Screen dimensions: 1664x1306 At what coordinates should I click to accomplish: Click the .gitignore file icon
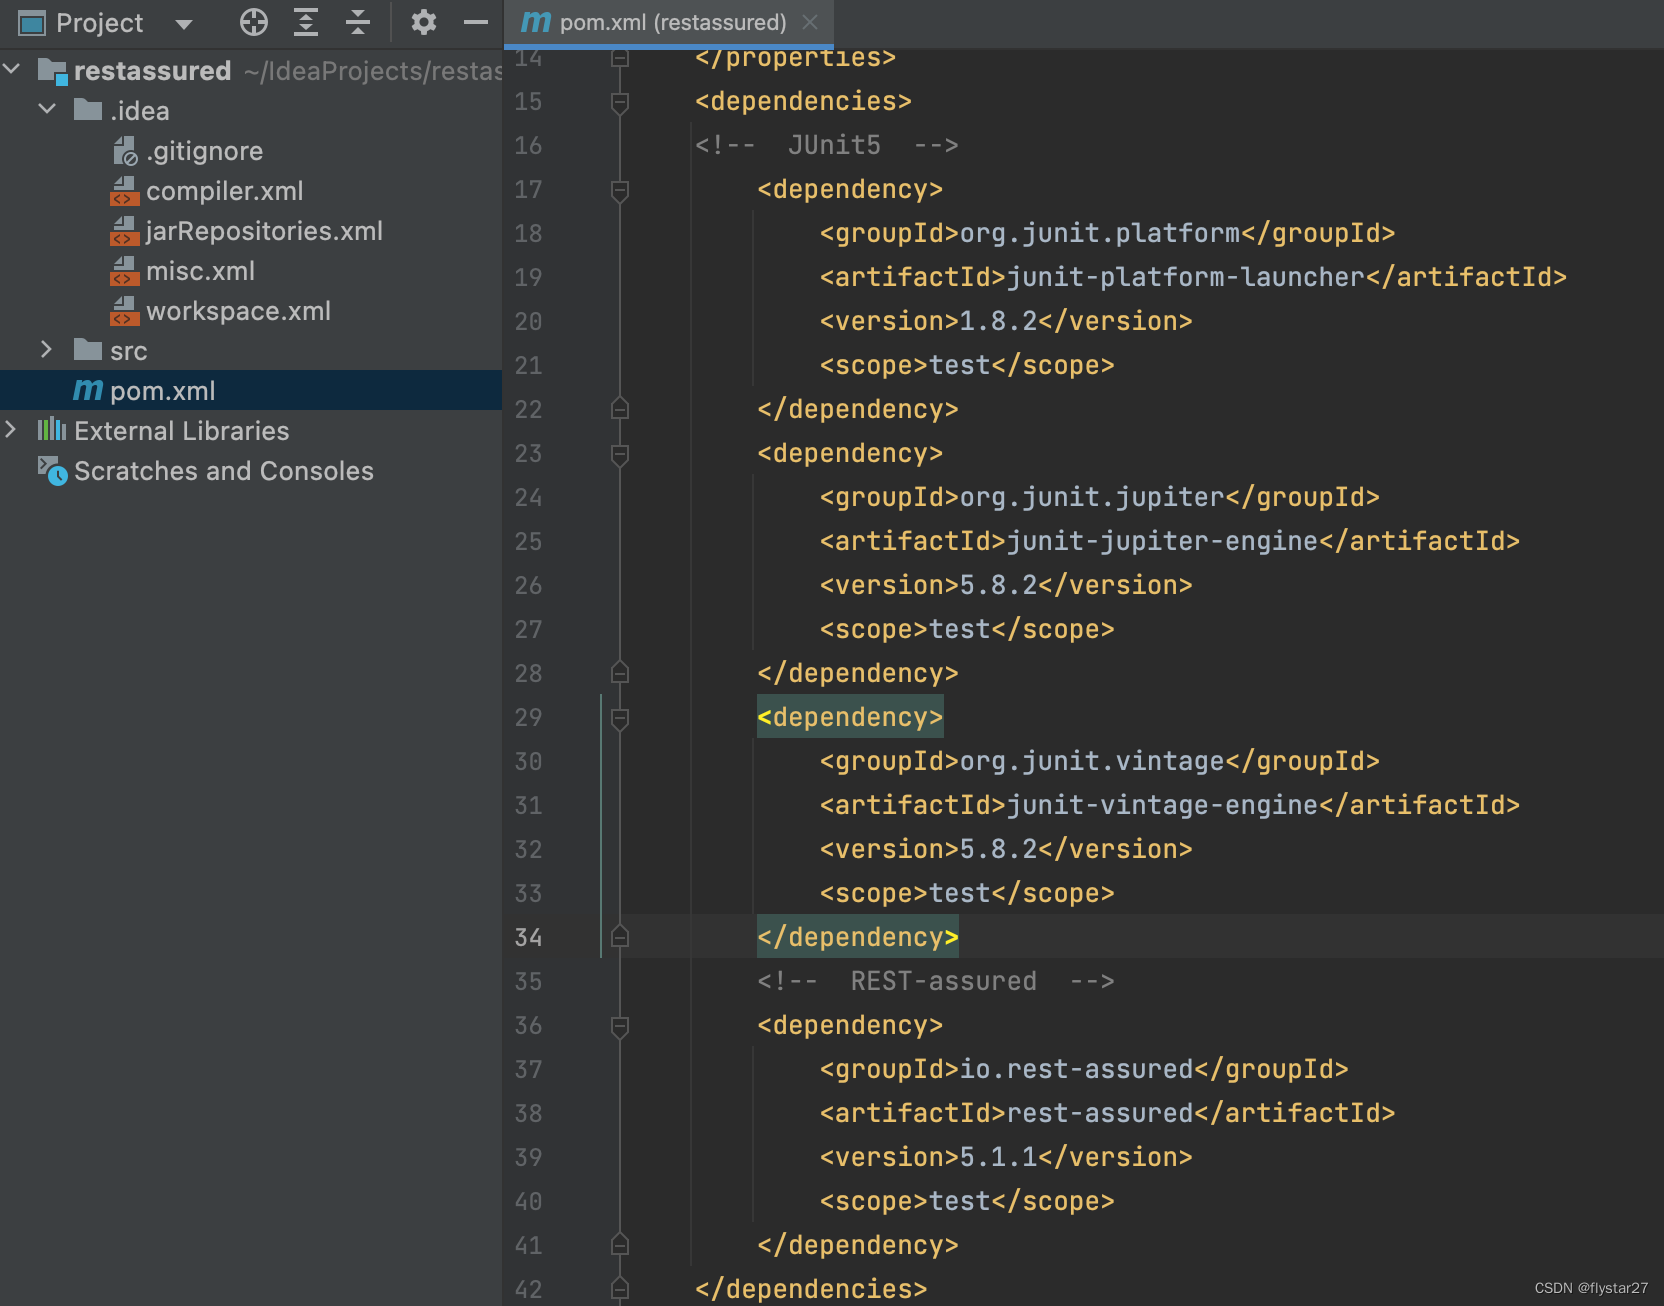125,151
